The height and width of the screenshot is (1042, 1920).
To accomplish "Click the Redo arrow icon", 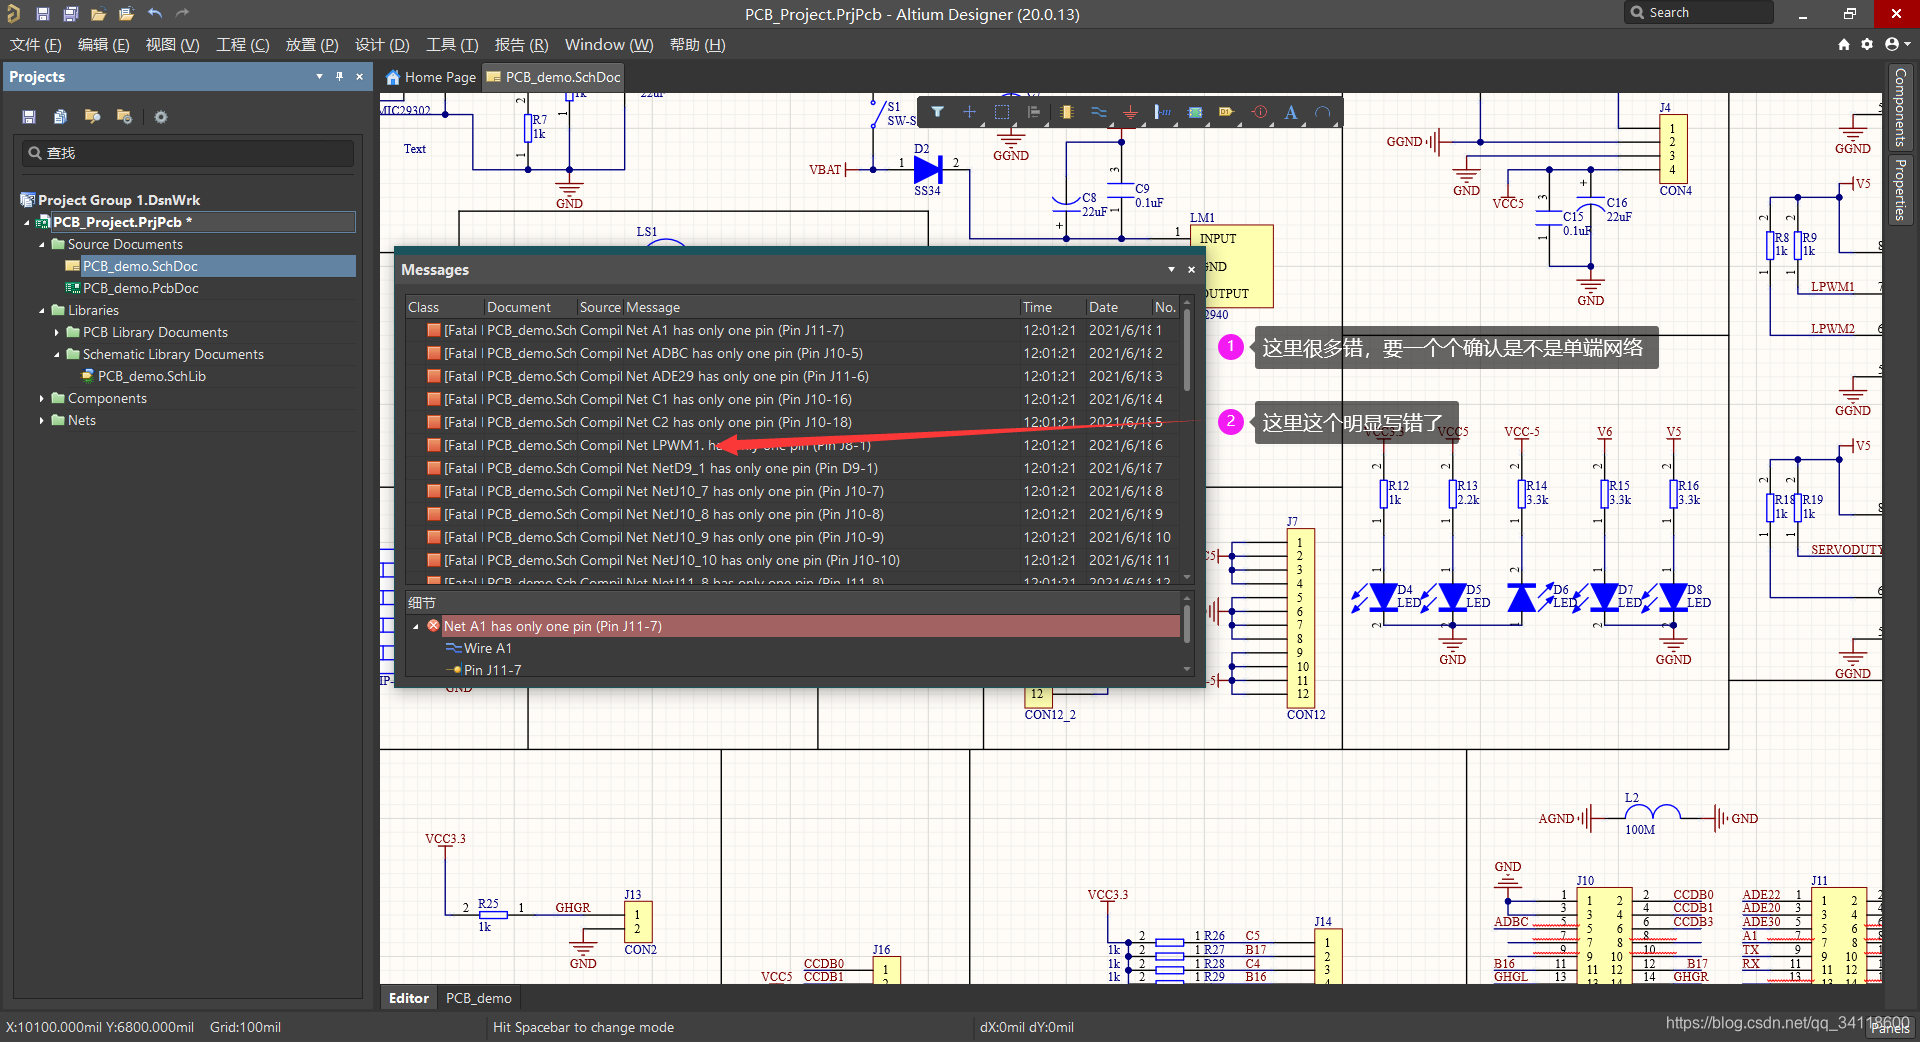I will [182, 14].
